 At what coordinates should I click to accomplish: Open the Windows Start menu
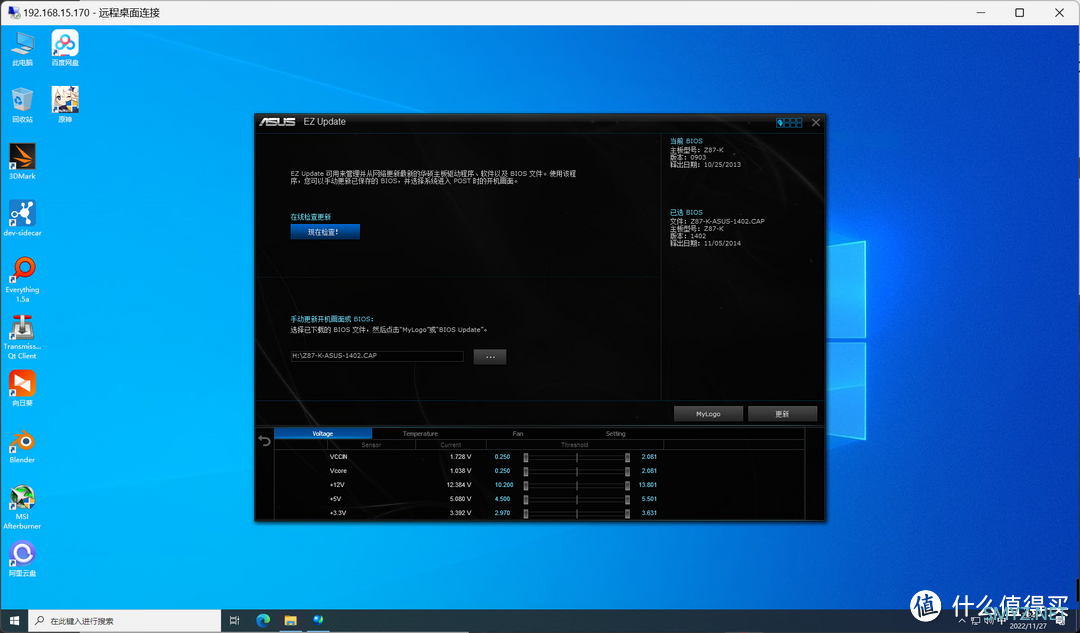tap(14, 621)
